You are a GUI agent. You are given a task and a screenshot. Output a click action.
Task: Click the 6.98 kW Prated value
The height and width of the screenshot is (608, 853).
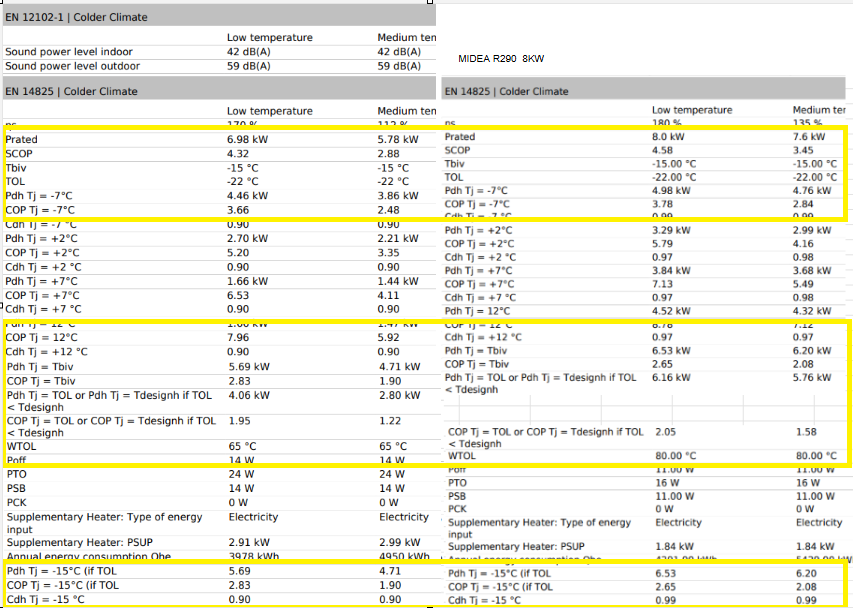pyautogui.click(x=247, y=140)
